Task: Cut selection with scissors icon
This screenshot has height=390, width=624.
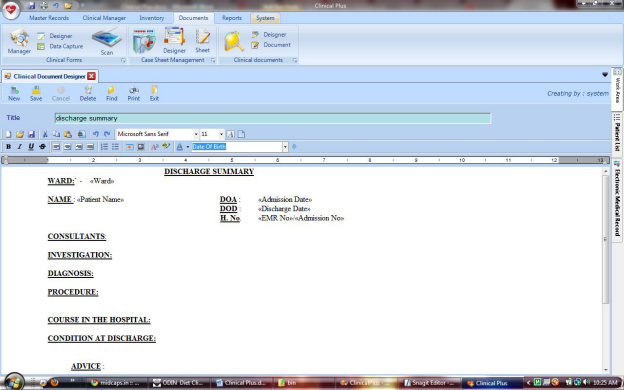Action: pos(45,135)
